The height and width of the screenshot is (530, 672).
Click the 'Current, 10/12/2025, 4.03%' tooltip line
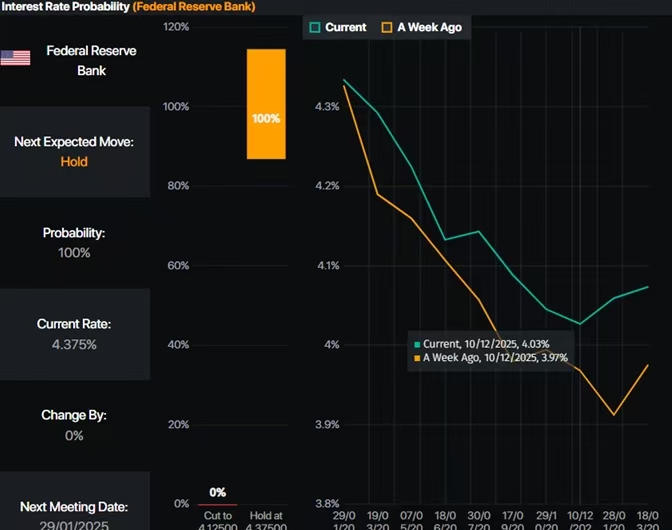pos(482,344)
